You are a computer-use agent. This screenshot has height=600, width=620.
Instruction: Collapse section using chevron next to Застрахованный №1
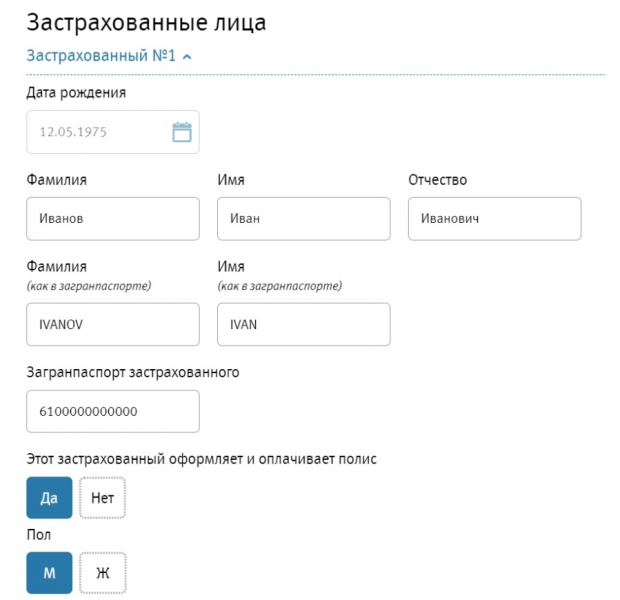pyautogui.click(x=187, y=57)
